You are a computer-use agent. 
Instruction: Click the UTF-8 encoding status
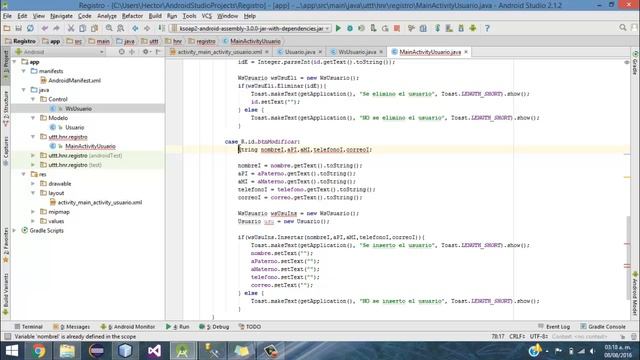(539, 336)
